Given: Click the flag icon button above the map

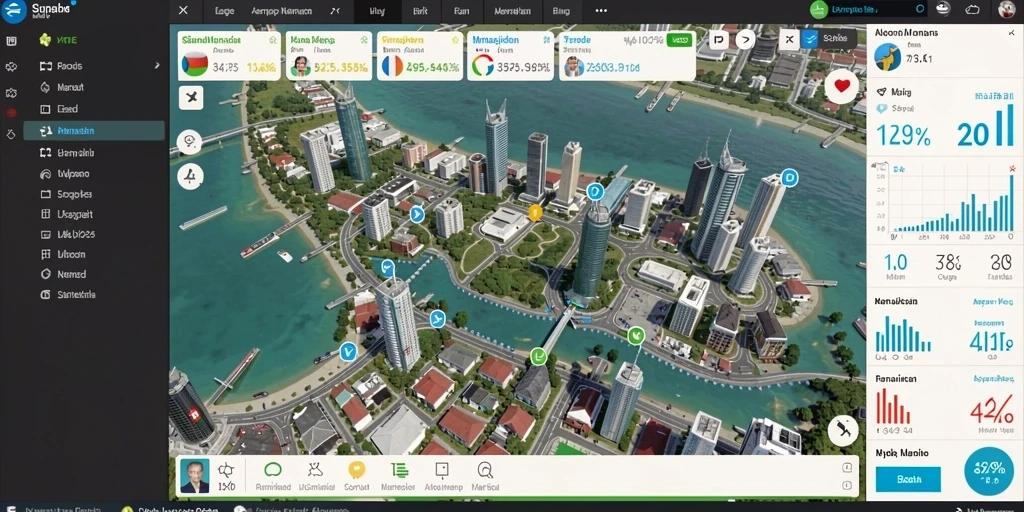Looking at the screenshot, I should tap(719, 40).
